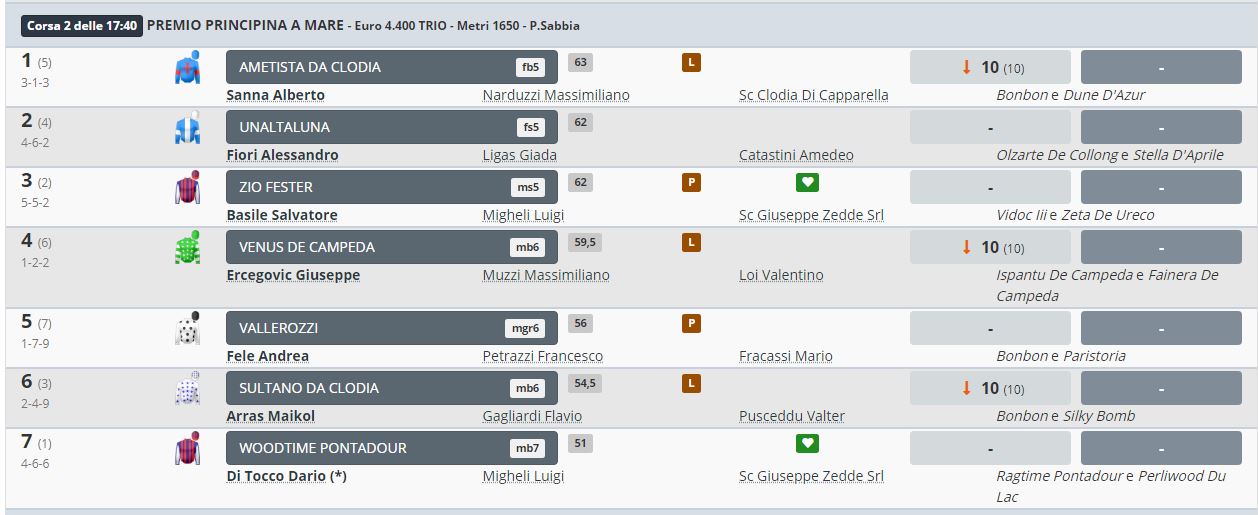Image resolution: width=1258 pixels, height=515 pixels.
Task: Open trainer Narduzzi Massimiliano link
Action: (556, 95)
